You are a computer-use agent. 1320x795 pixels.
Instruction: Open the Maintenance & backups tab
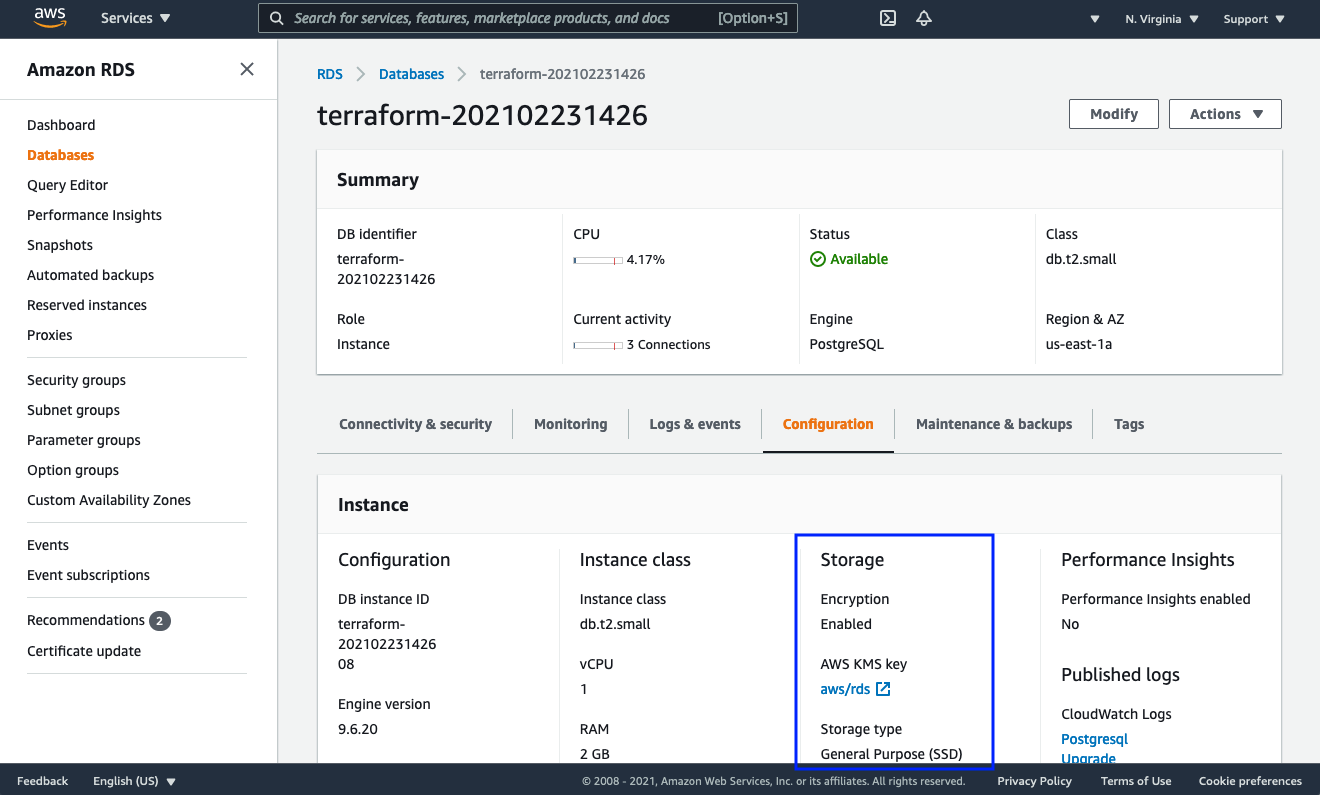tap(994, 424)
